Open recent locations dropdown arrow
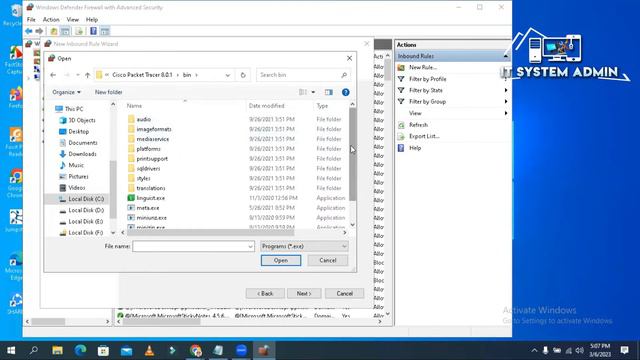 (78, 75)
